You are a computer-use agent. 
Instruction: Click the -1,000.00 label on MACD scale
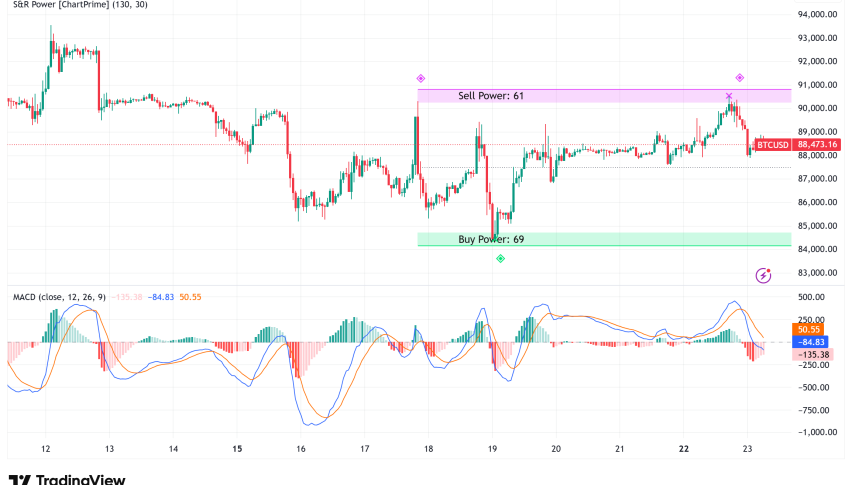coord(817,432)
